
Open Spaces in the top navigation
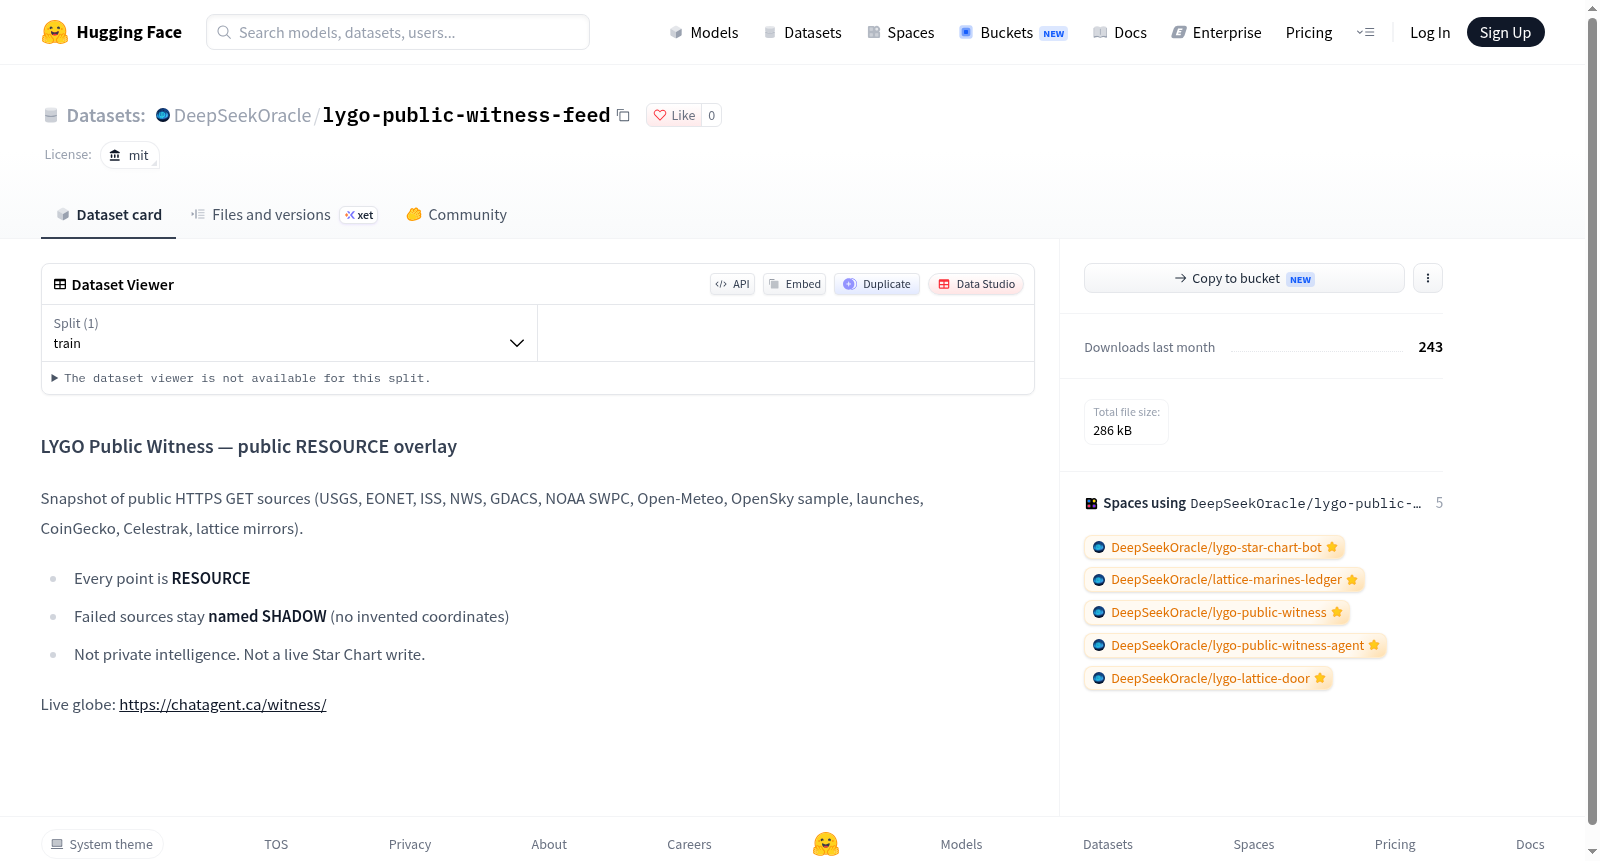(x=900, y=32)
